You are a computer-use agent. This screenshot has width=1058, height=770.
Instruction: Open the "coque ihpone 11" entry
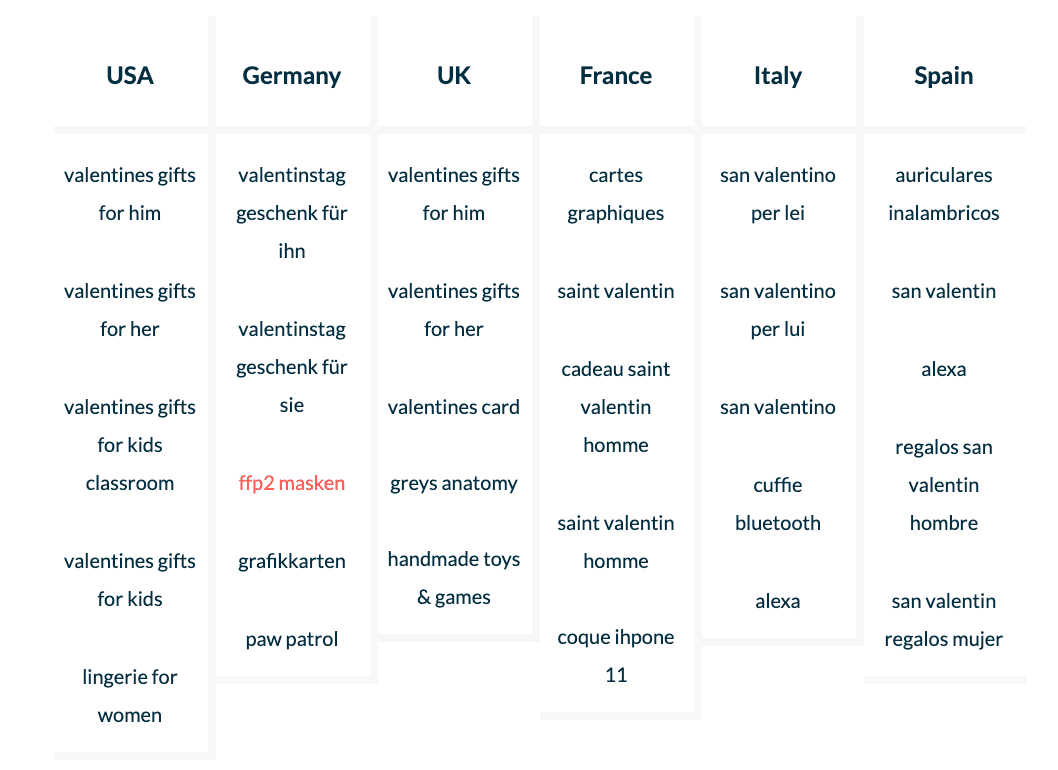[616, 656]
